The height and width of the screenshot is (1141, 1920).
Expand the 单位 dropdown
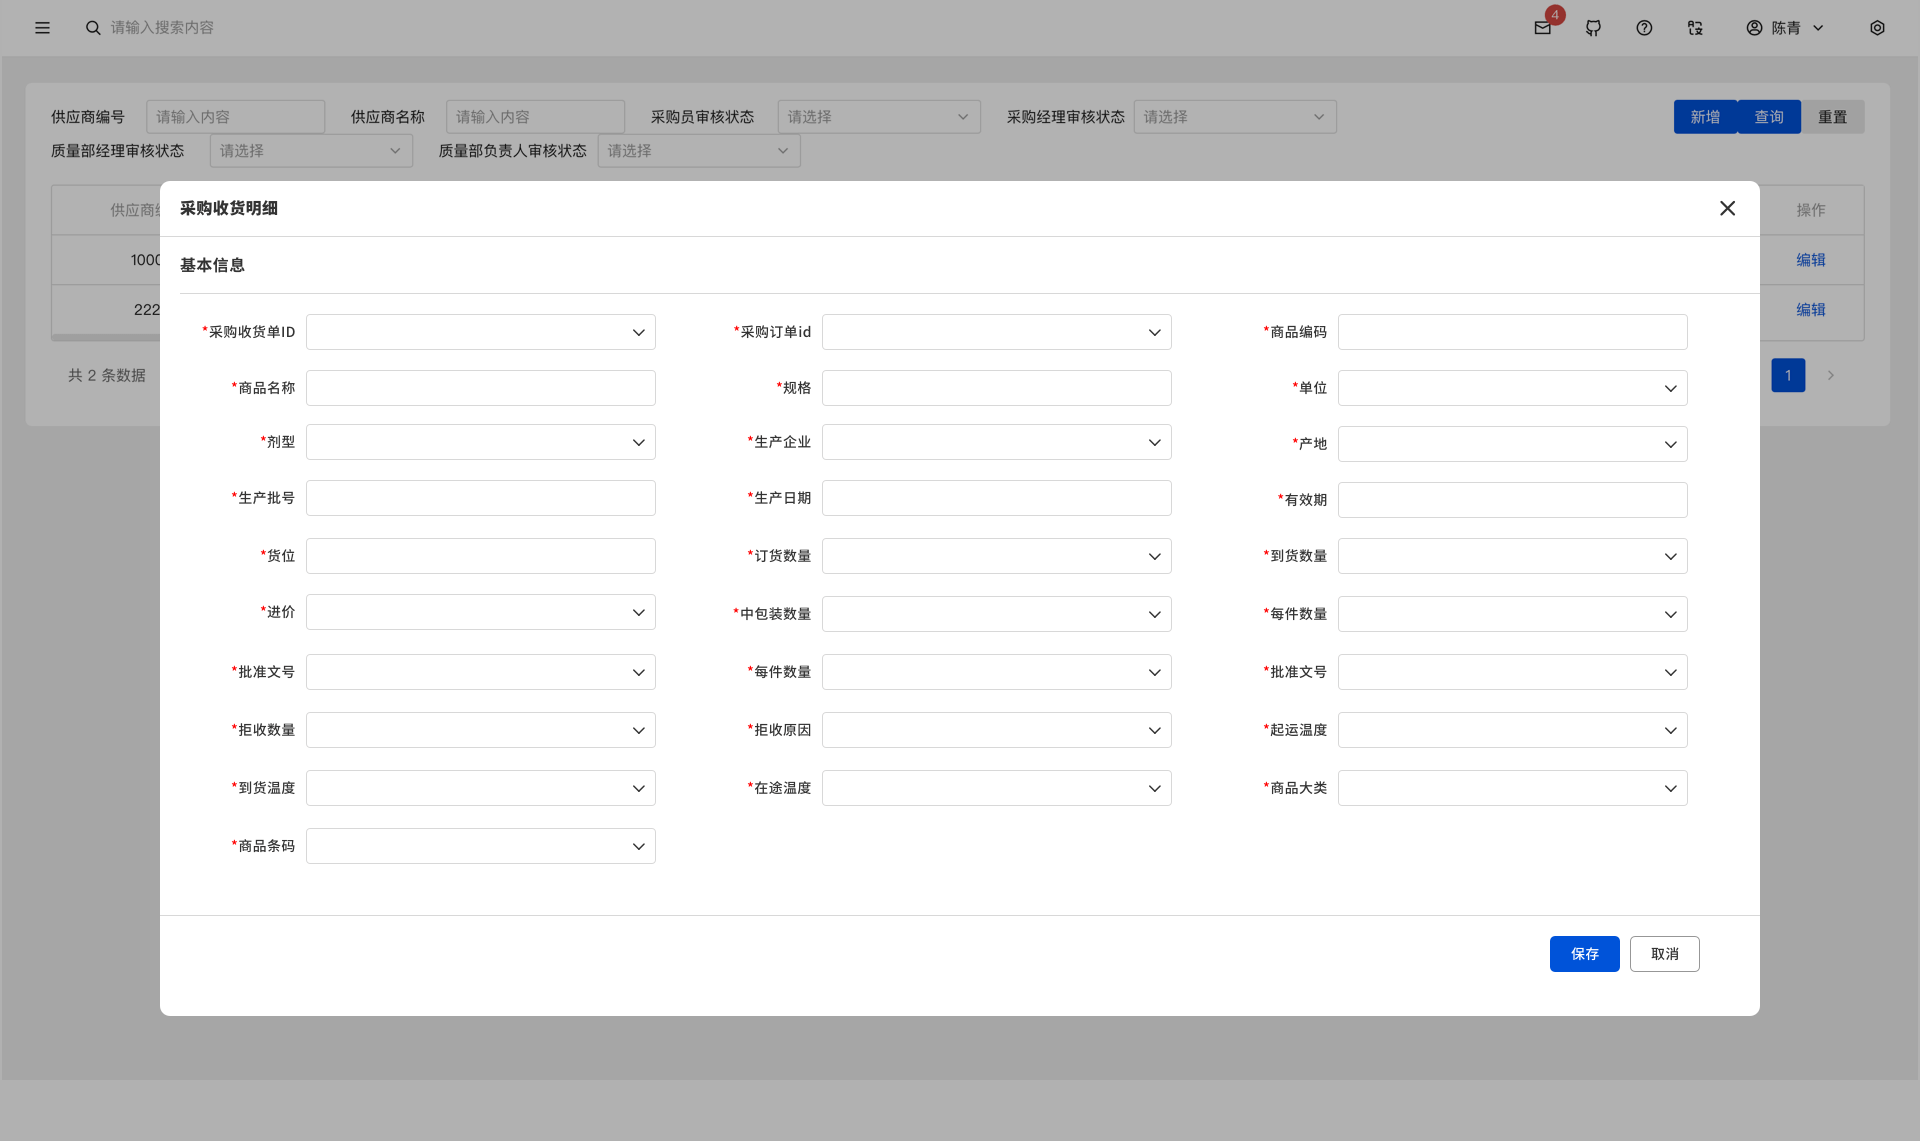[x=1512, y=388]
